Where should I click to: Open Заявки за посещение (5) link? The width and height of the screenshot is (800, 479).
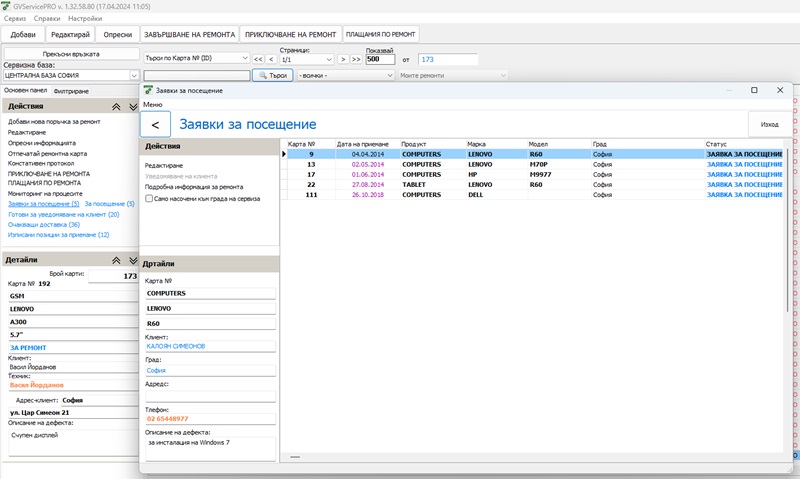coord(43,204)
